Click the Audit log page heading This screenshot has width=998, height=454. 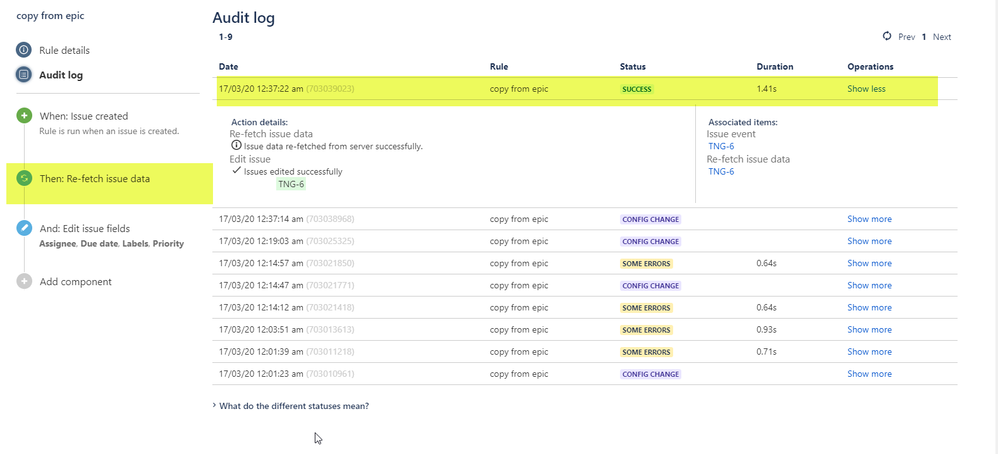[x=244, y=17]
